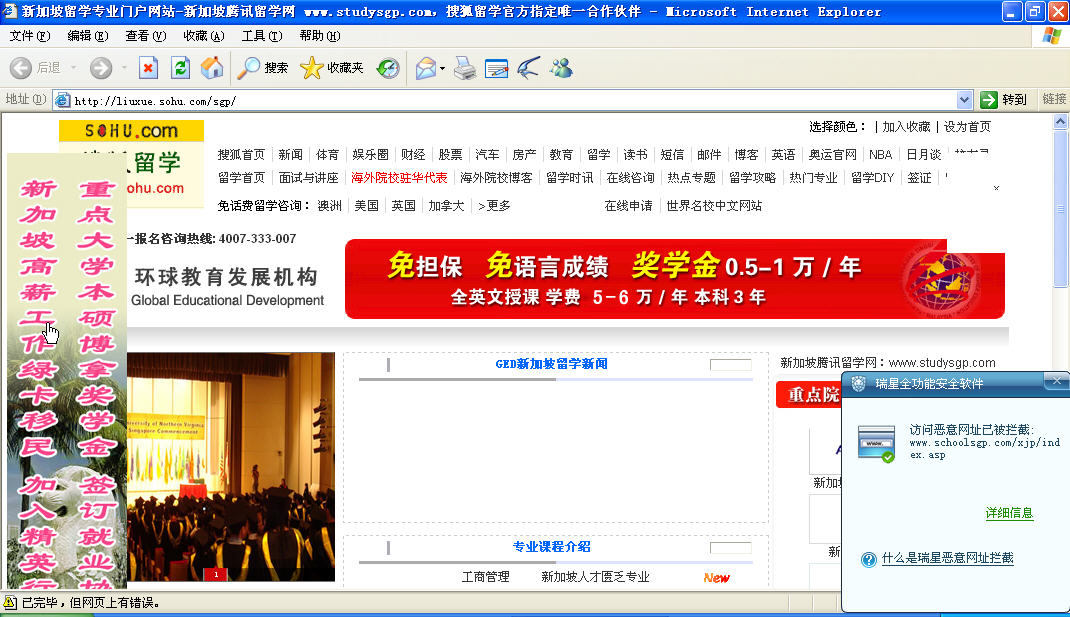1070x617 pixels.
Task: Open the 新加坡人才匮乏专业 link
Action: tap(595, 577)
